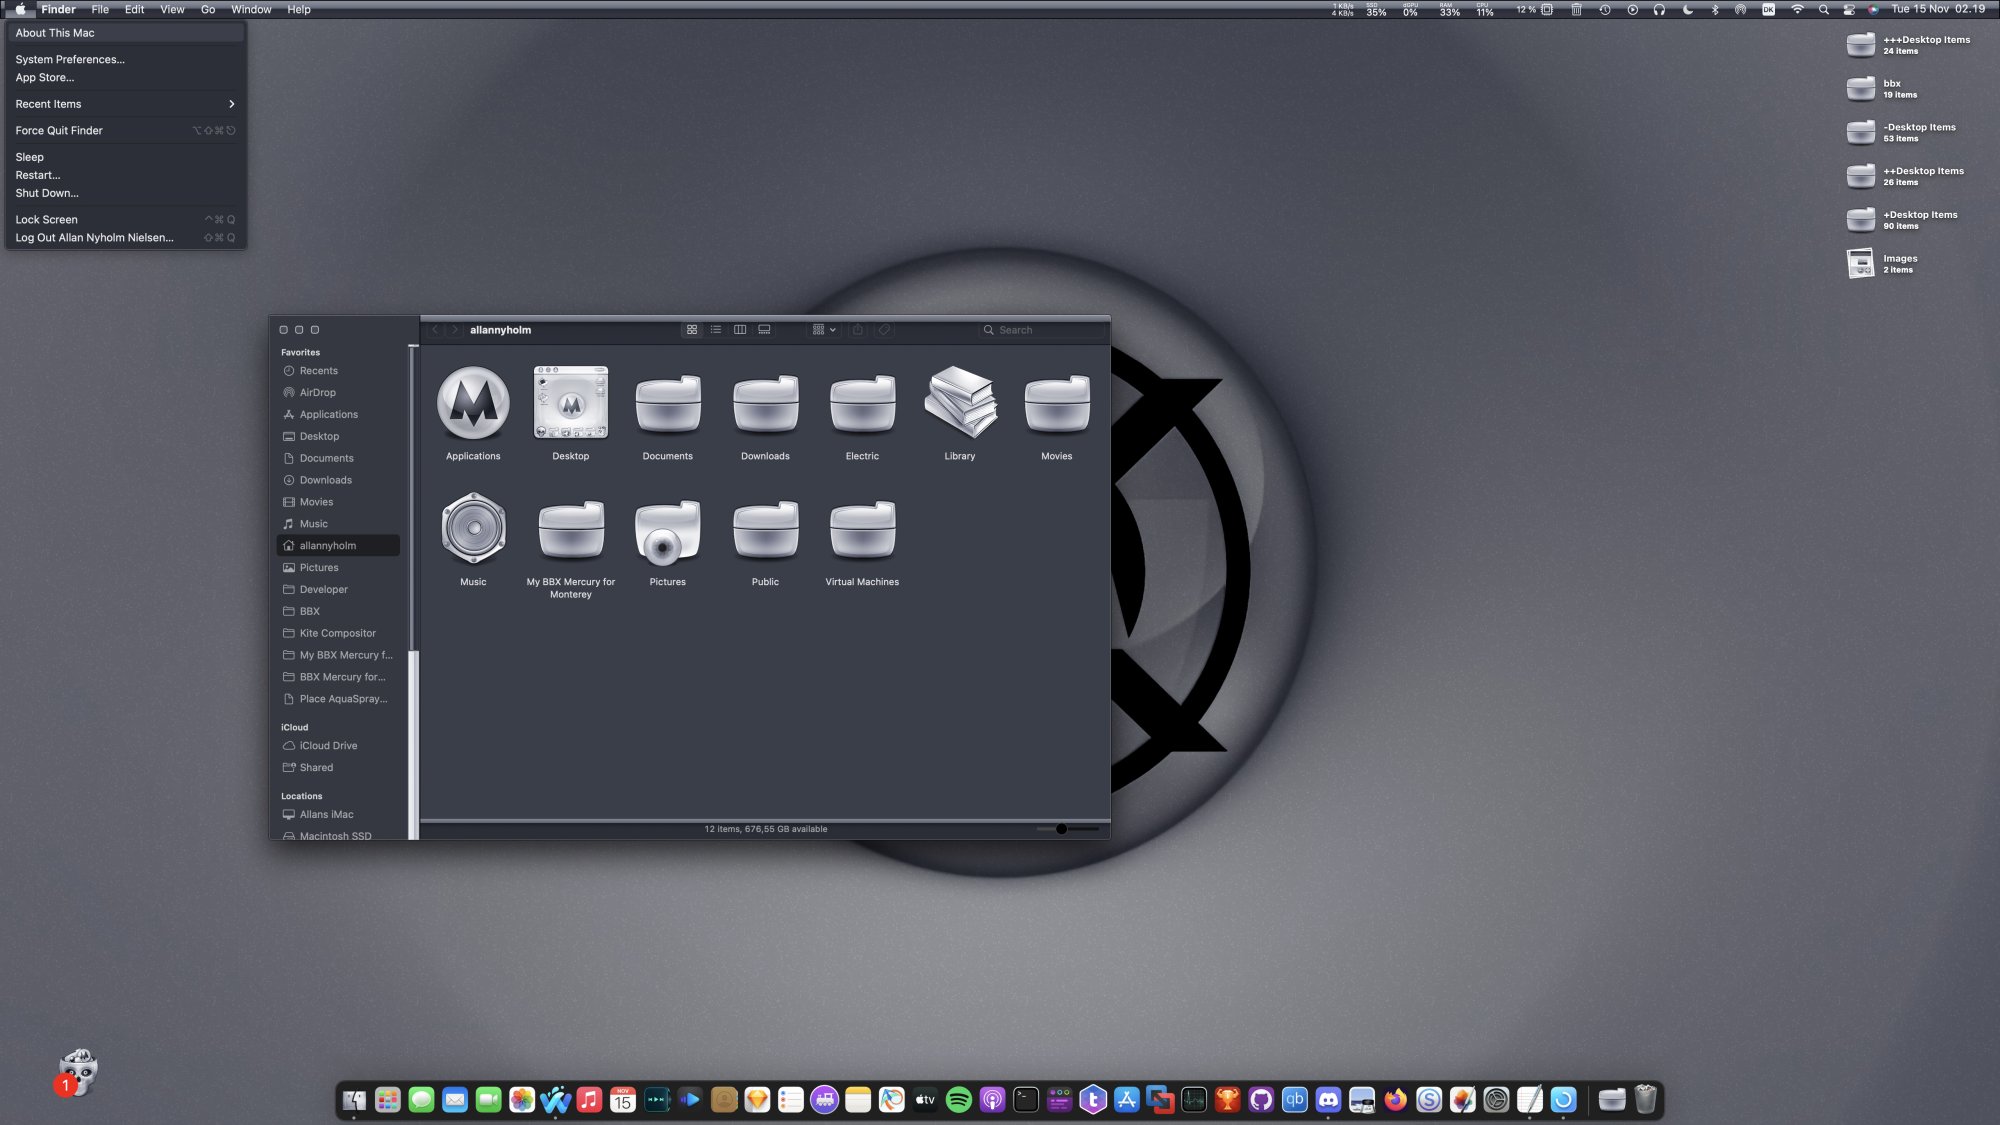Click the Share icon in Finder toolbar
The width and height of the screenshot is (2000, 1125).
[x=858, y=330]
